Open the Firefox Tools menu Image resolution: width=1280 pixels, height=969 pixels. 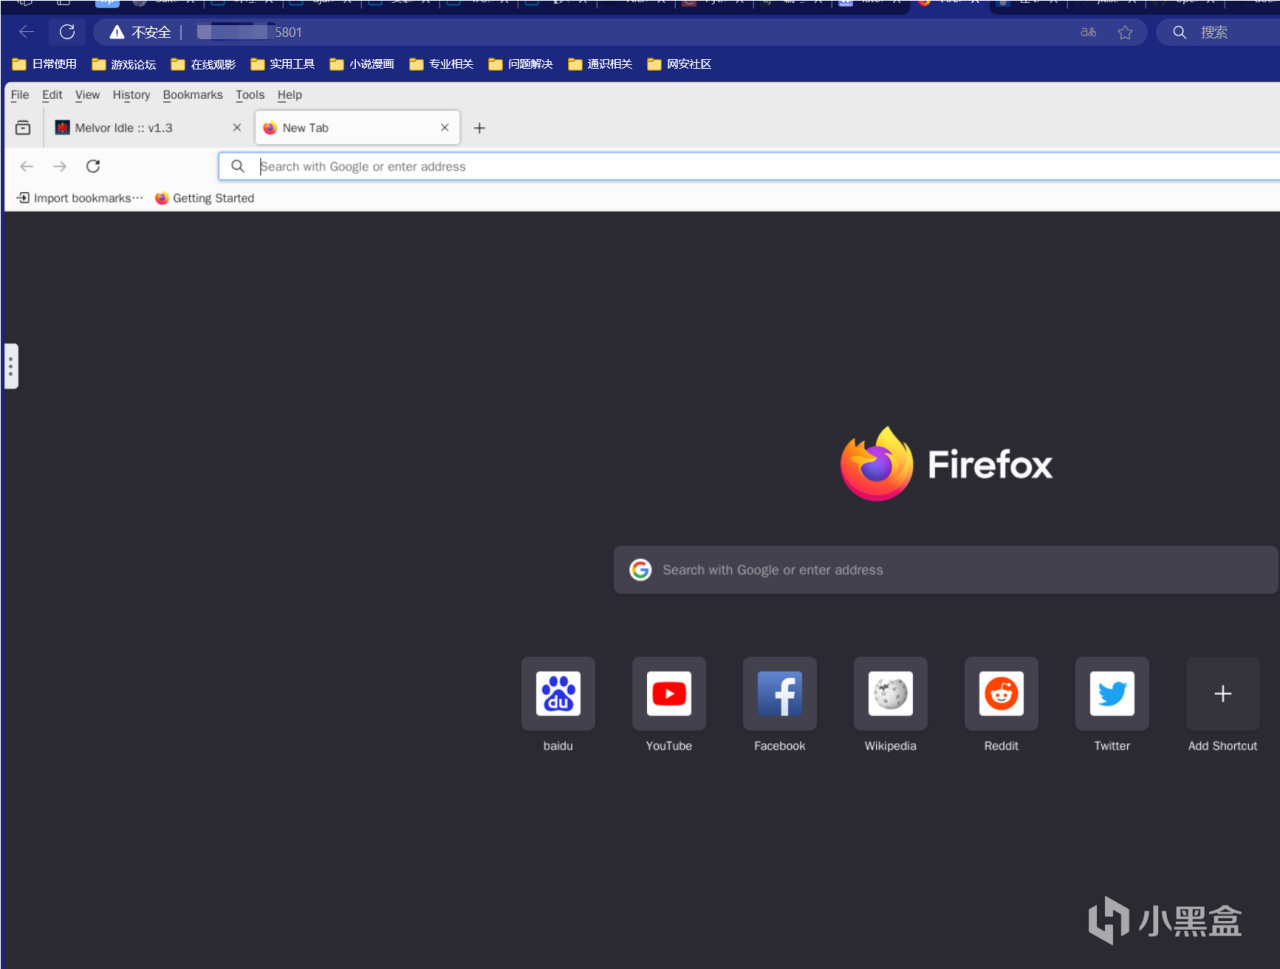coord(250,95)
